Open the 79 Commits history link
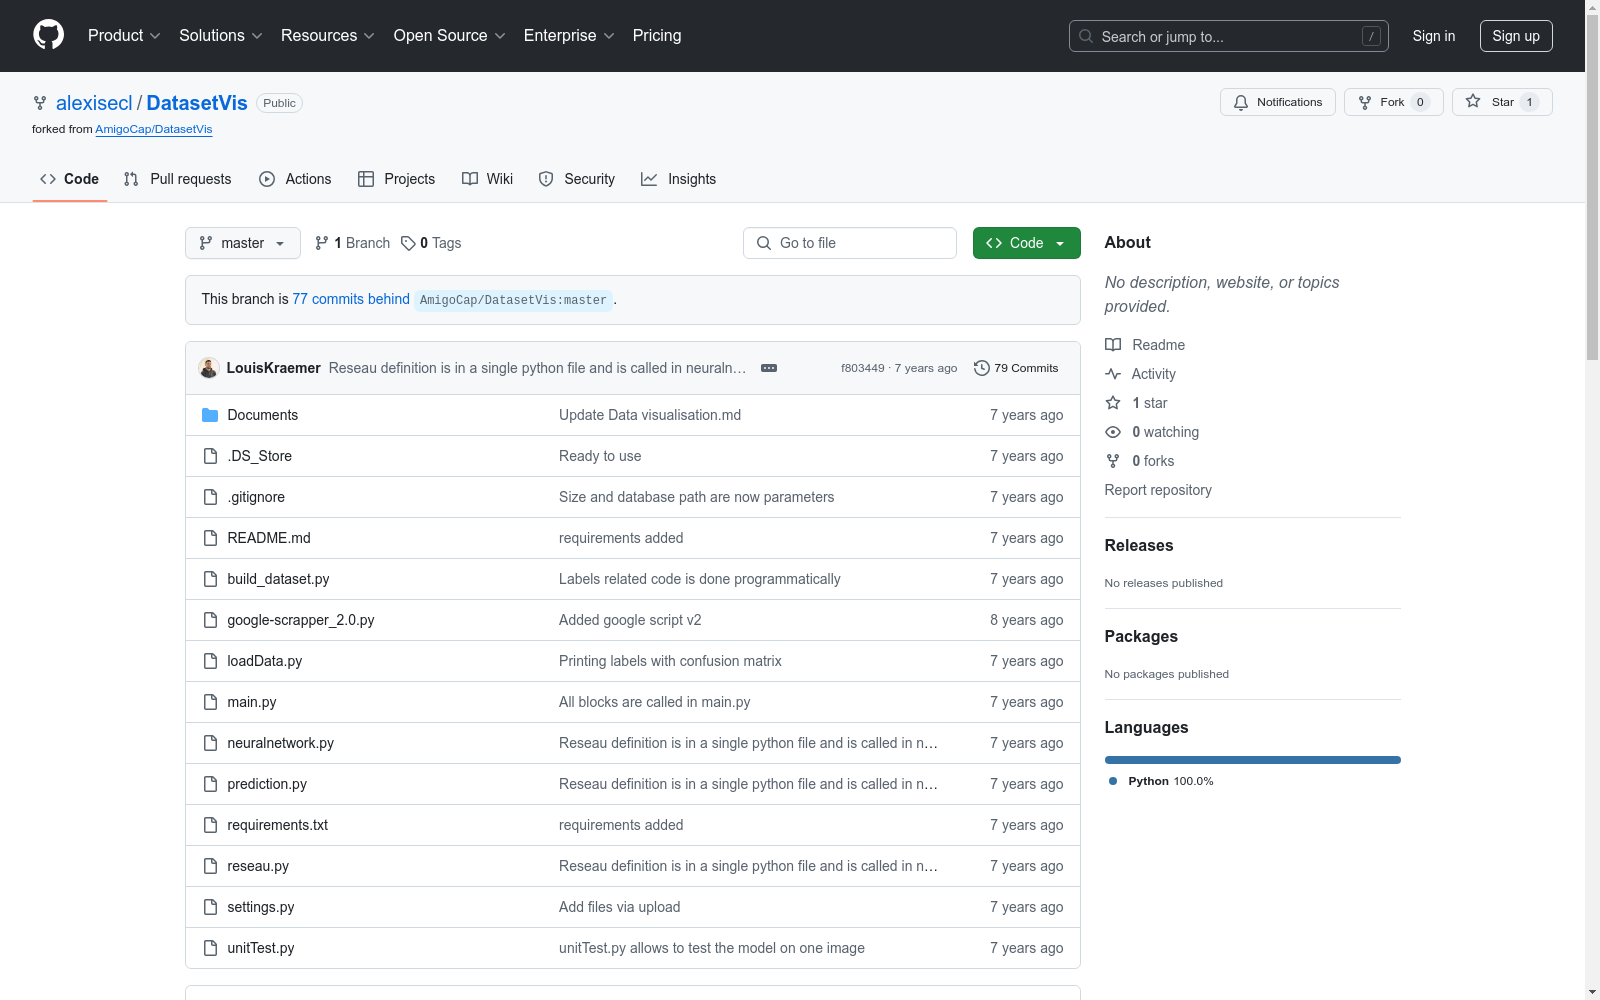 click(1016, 368)
